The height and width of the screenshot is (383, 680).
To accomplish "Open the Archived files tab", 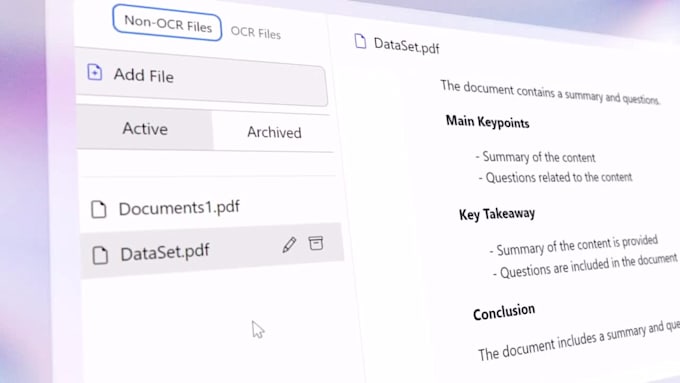I will (x=274, y=132).
